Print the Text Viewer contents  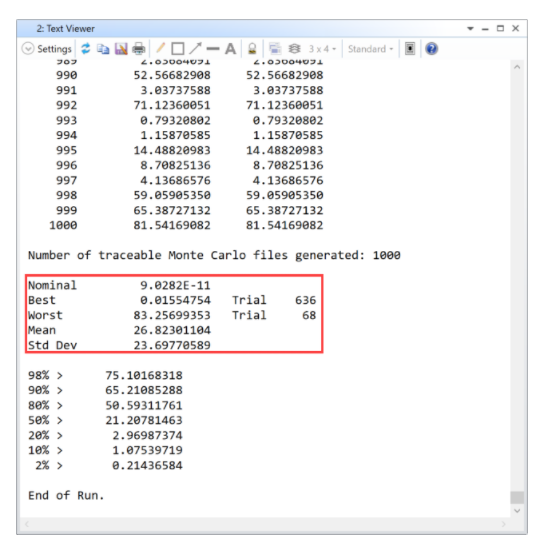[139, 48]
